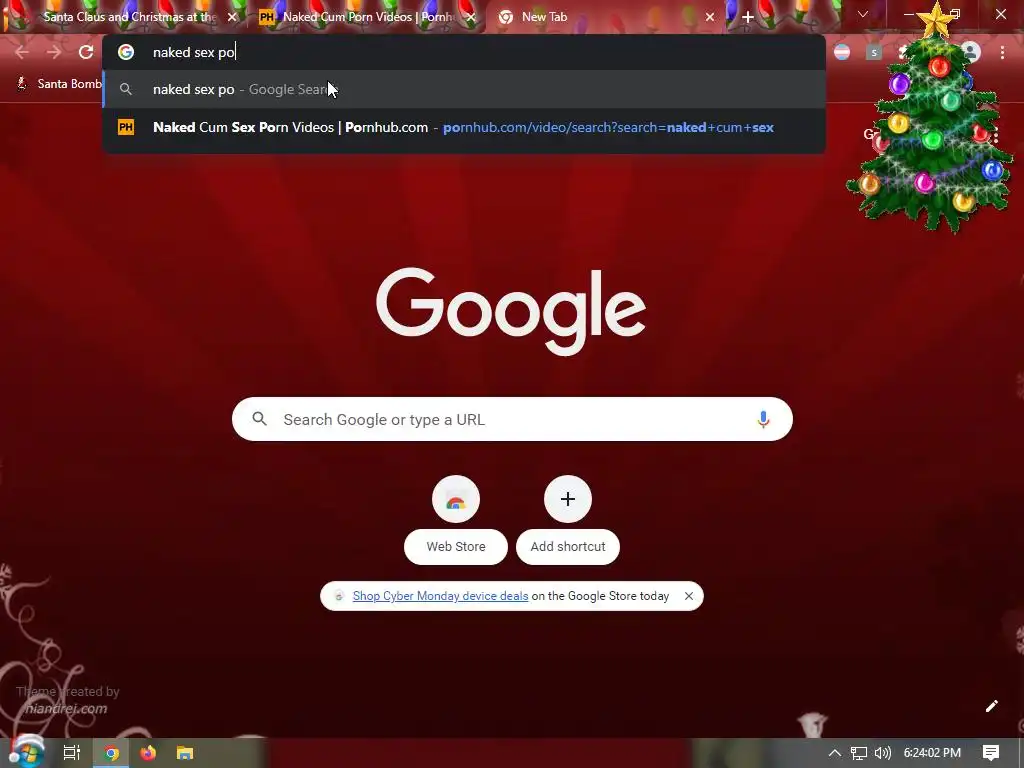Open a new tab with the plus button

coord(748,17)
